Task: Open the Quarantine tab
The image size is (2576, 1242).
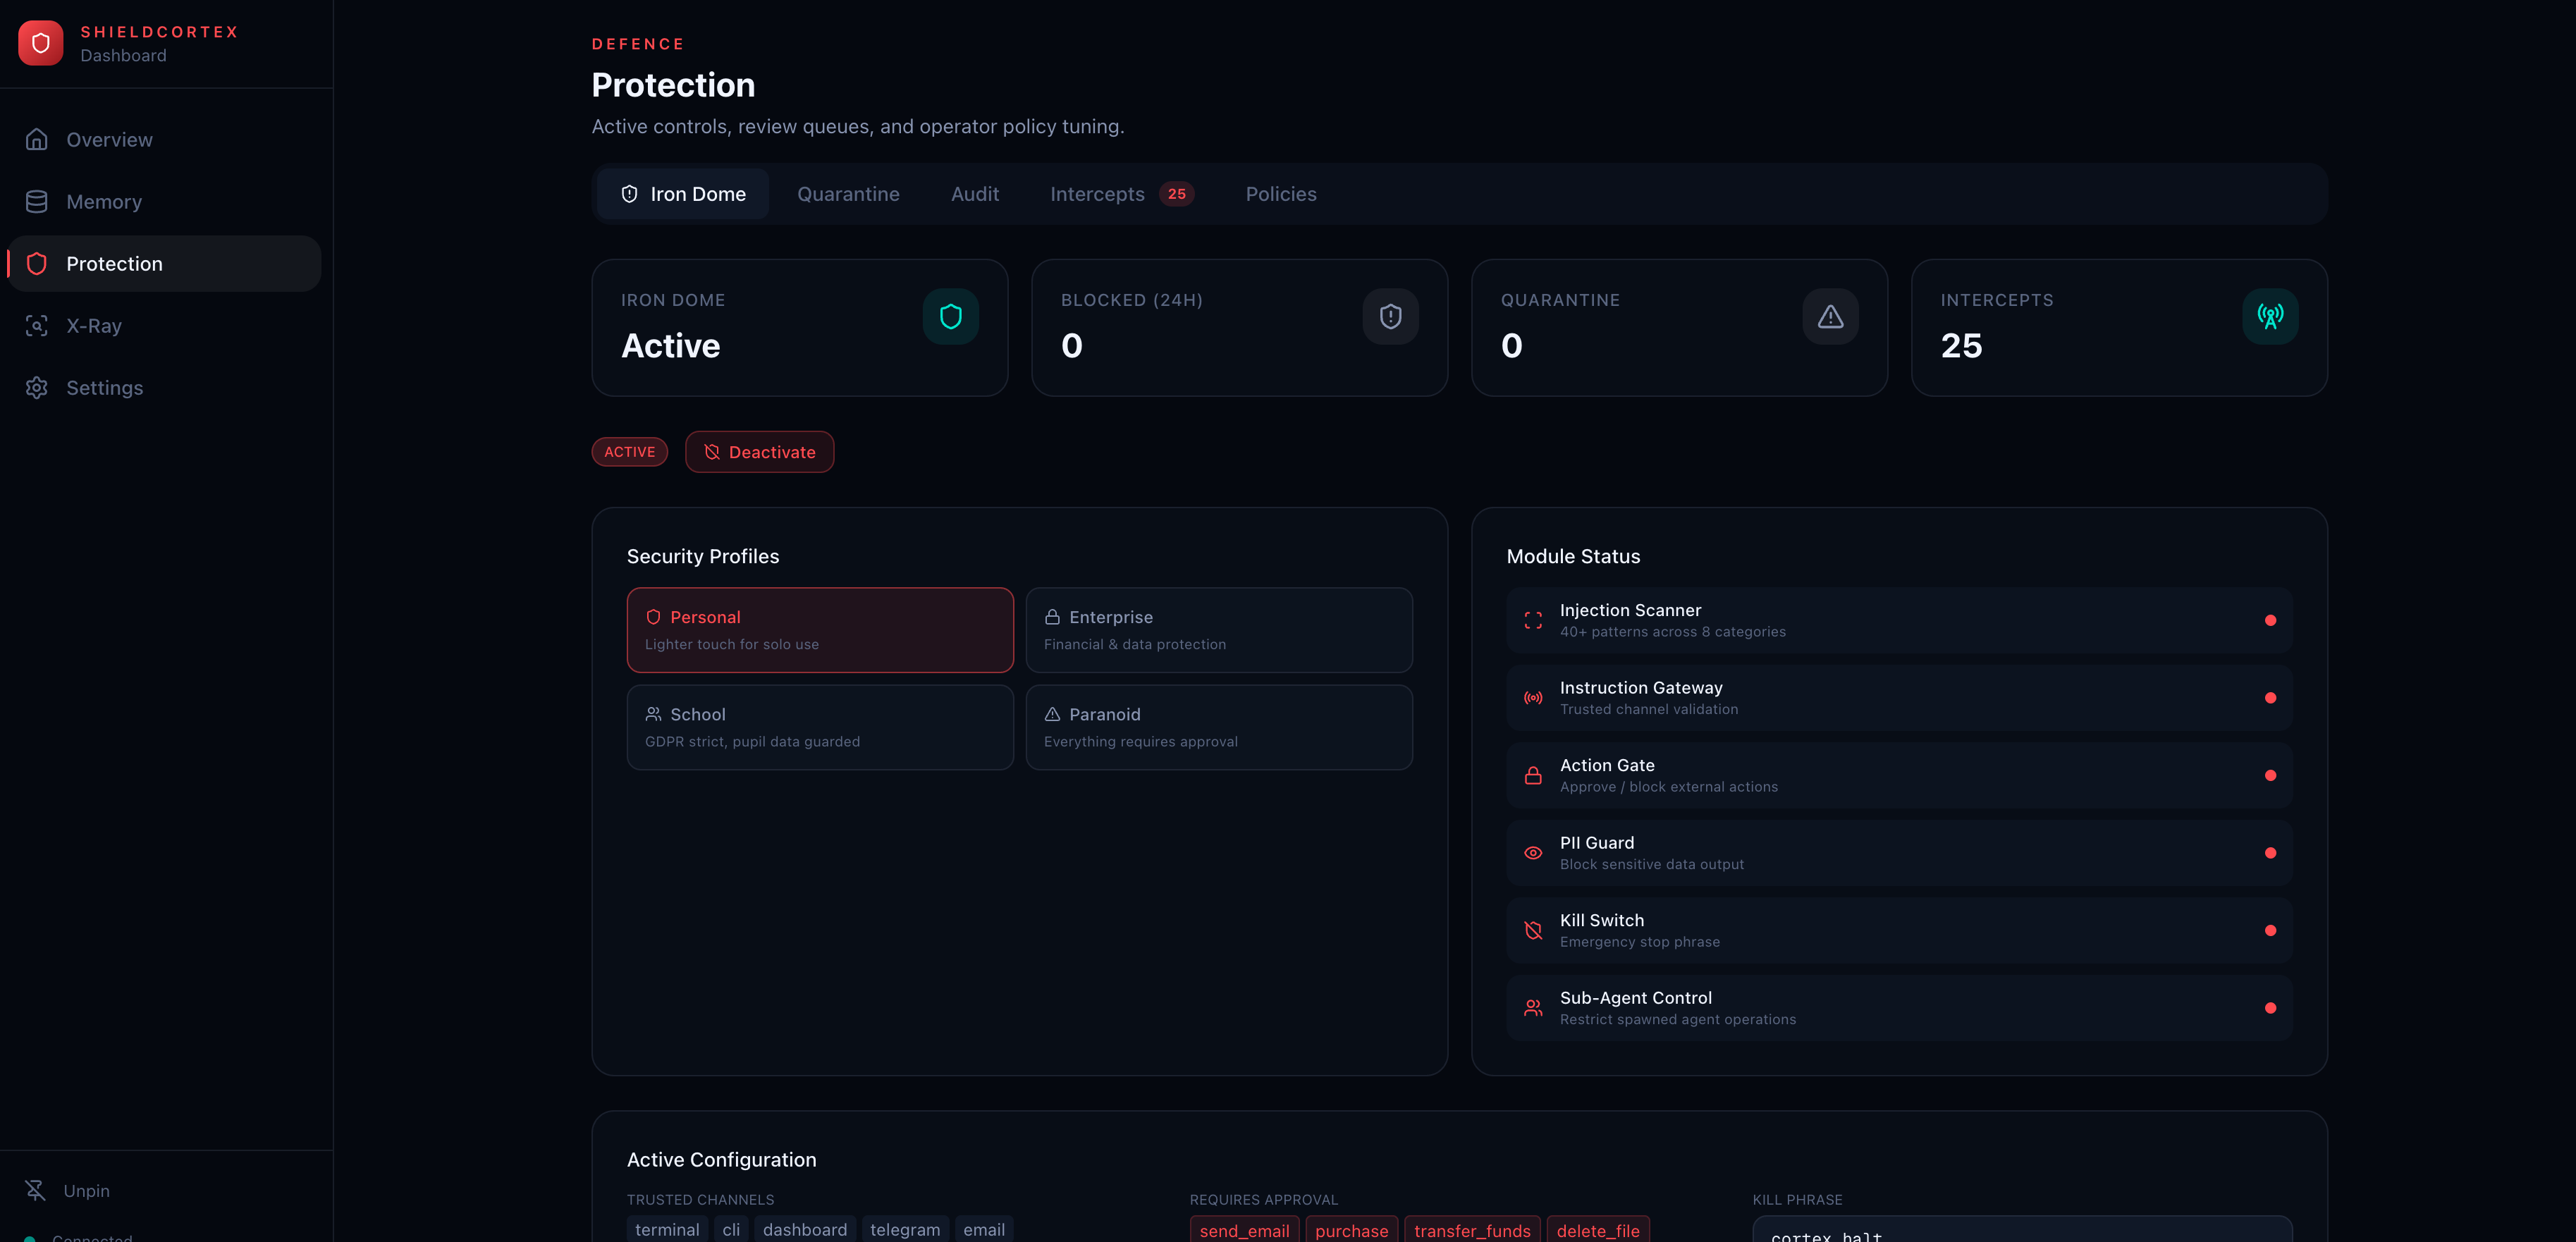Action: [x=848, y=194]
